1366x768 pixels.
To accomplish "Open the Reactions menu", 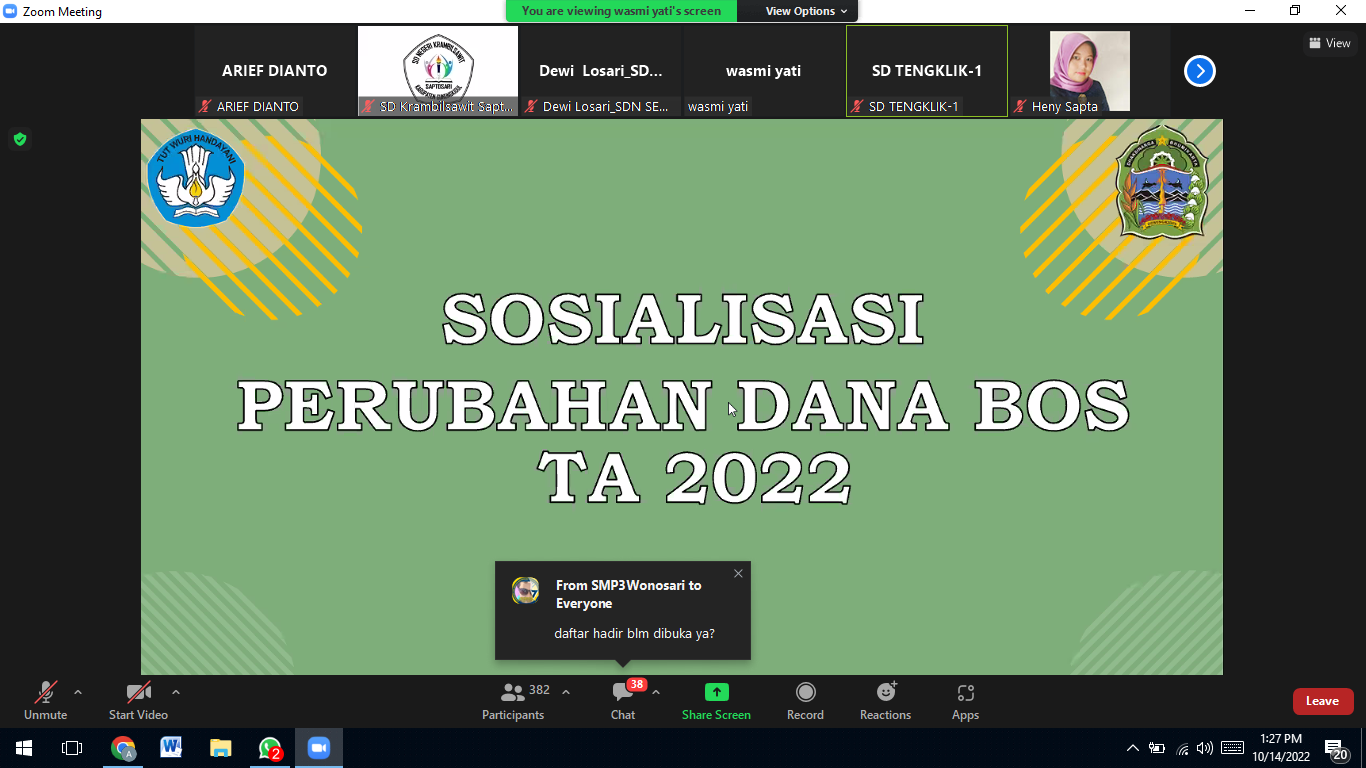I will click(x=885, y=700).
